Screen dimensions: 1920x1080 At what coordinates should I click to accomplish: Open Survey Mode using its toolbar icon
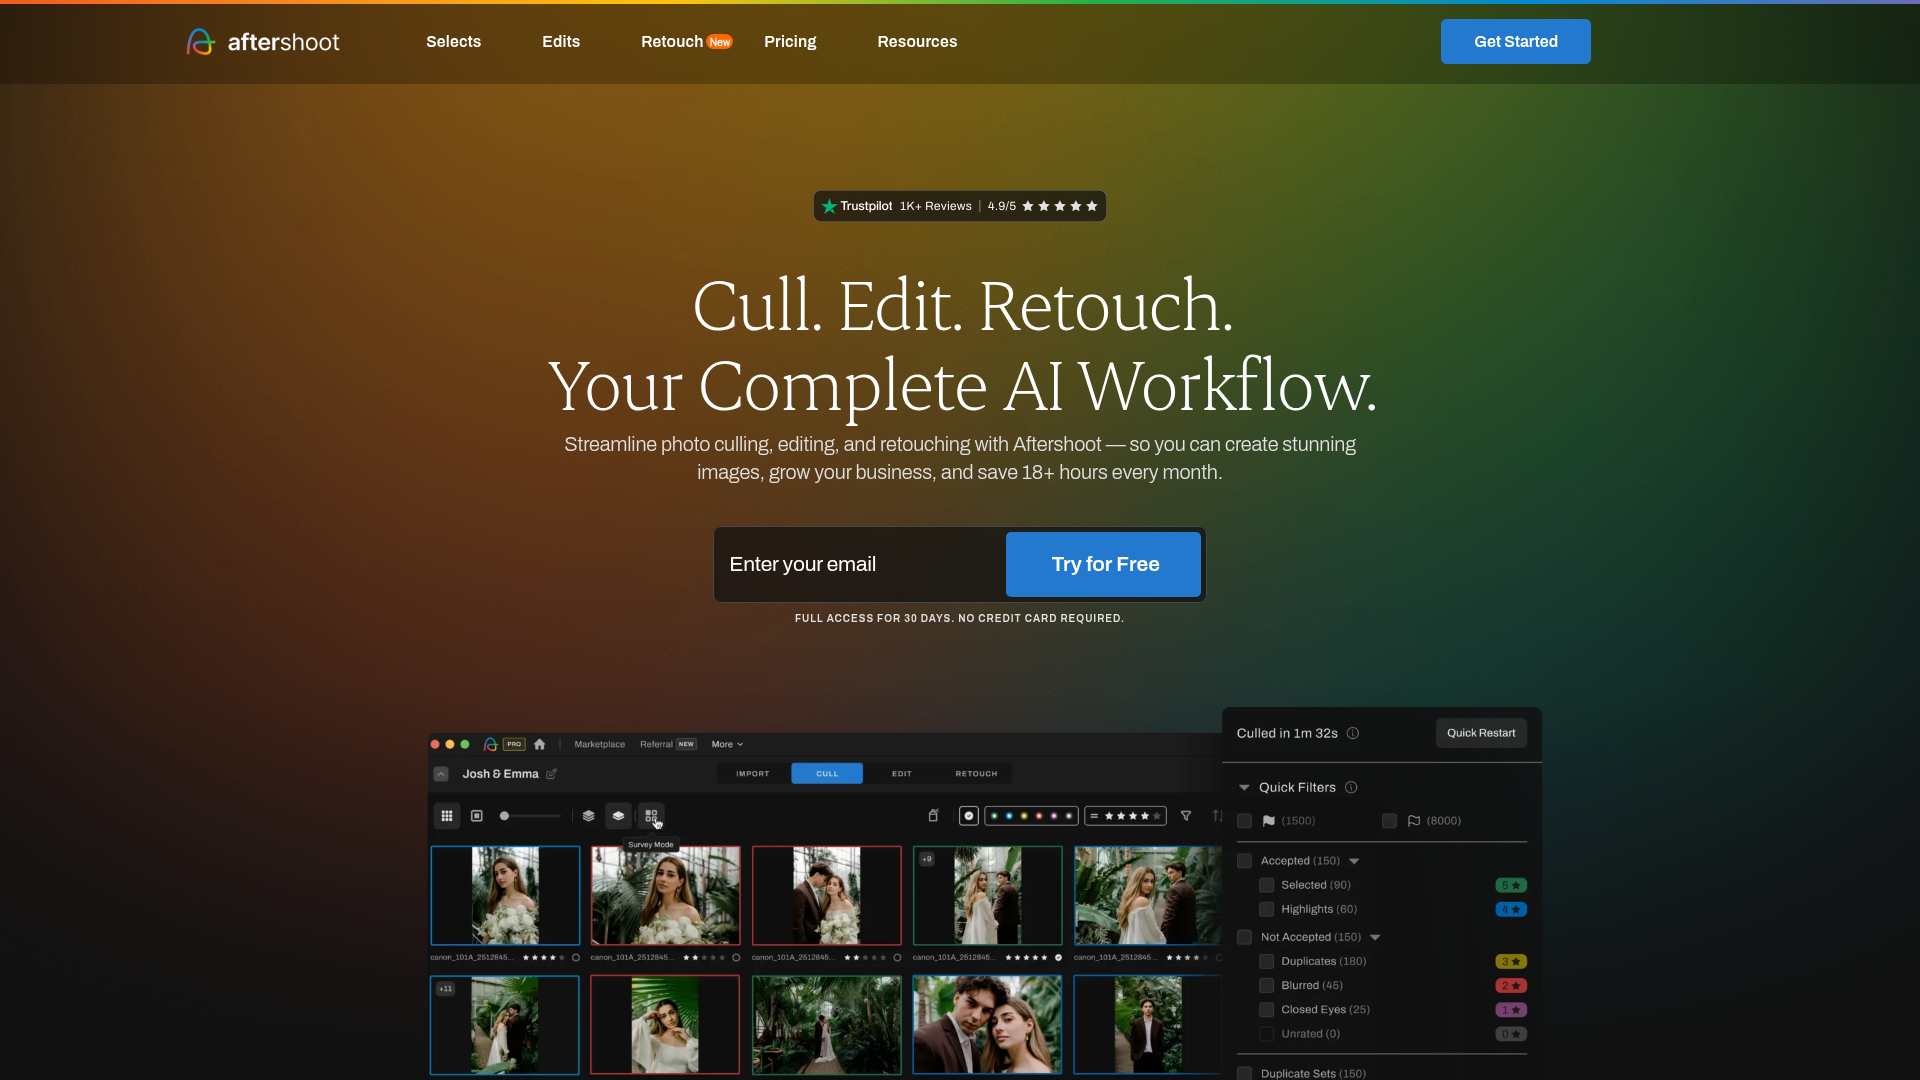tap(651, 816)
